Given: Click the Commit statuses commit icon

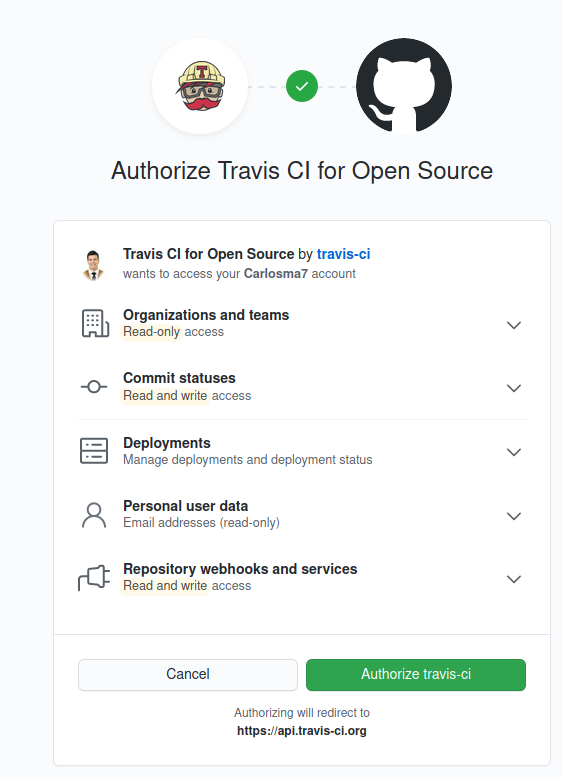Looking at the screenshot, I should (x=94, y=387).
